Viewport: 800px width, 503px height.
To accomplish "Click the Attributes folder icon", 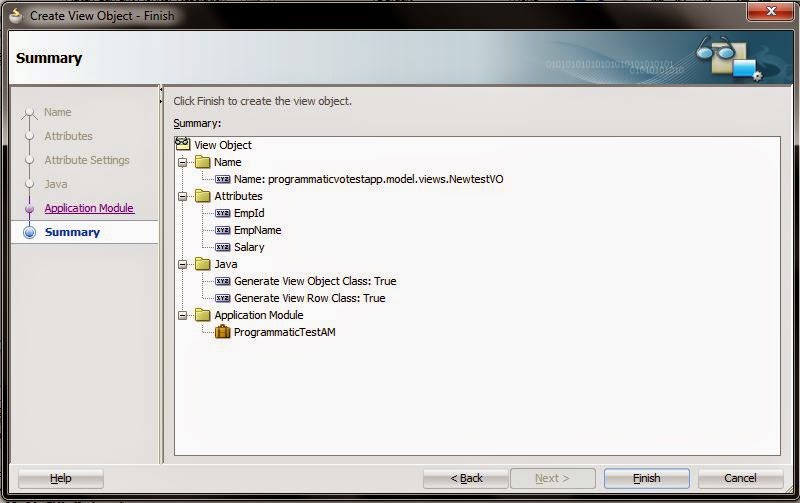I will click(x=203, y=196).
